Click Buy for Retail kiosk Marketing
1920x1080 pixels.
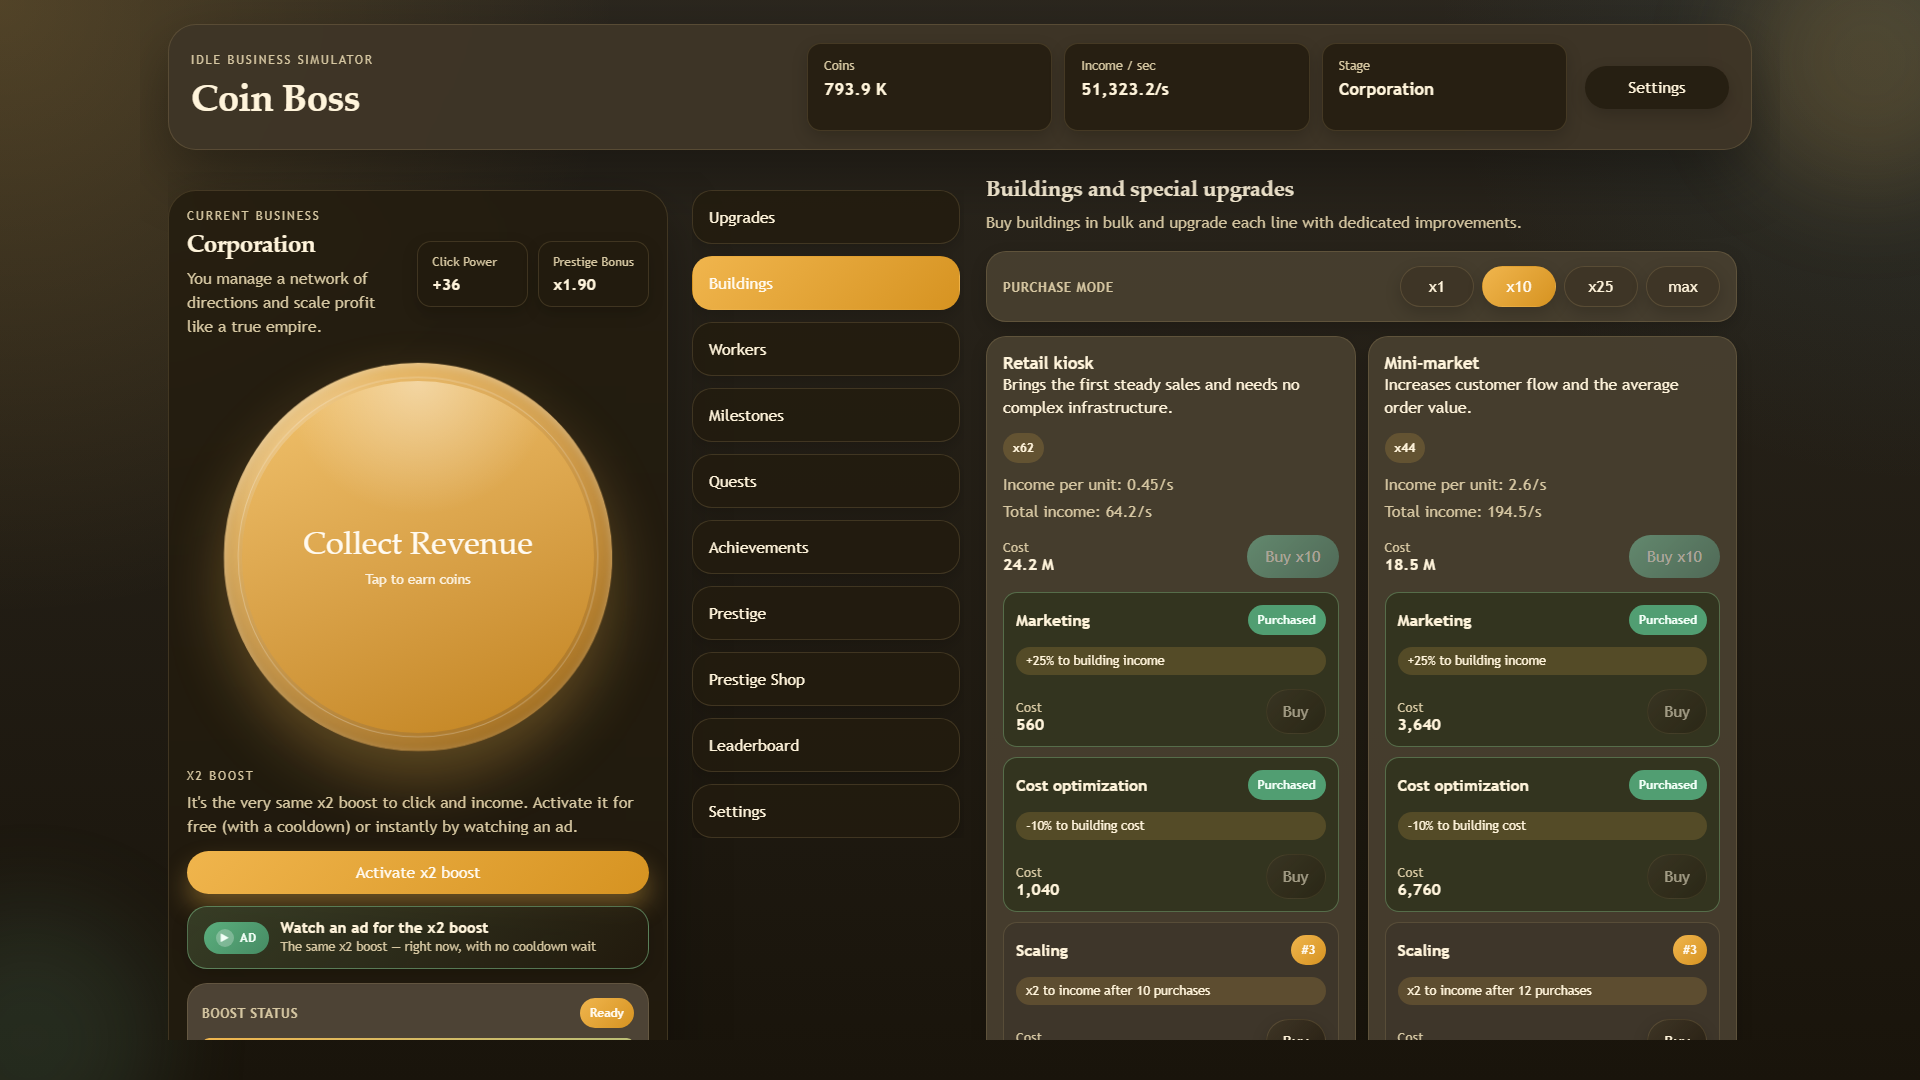(1295, 712)
